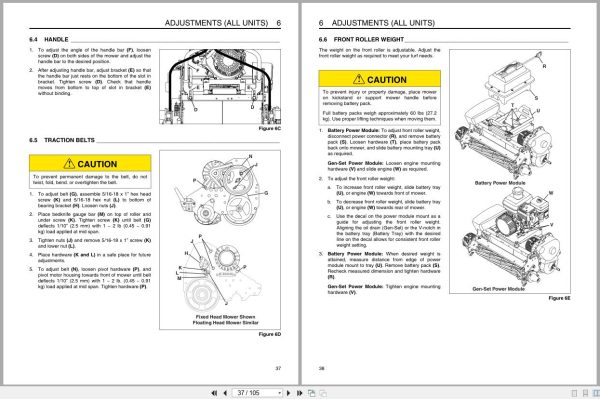Viewport: 600px width, 399px height.
Task: Click the Figure 6C caption
Action: (x=269, y=129)
